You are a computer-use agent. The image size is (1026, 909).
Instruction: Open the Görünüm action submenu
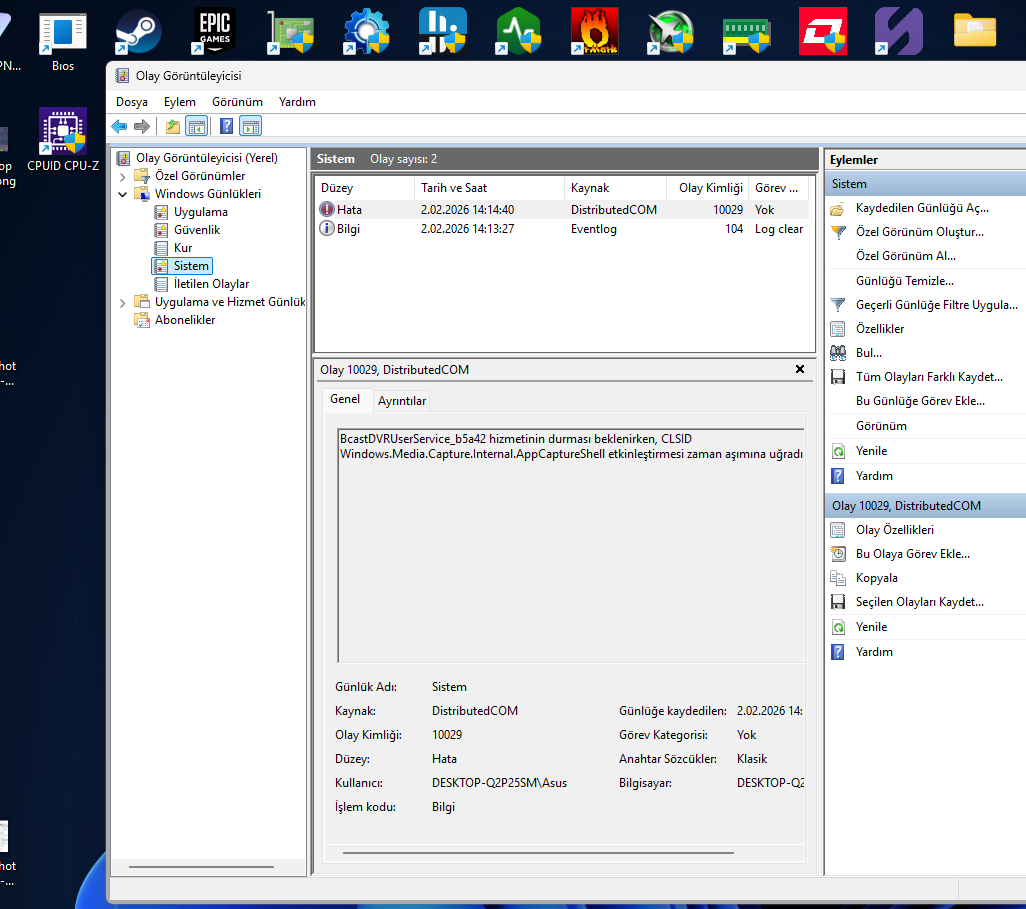[x=881, y=426]
